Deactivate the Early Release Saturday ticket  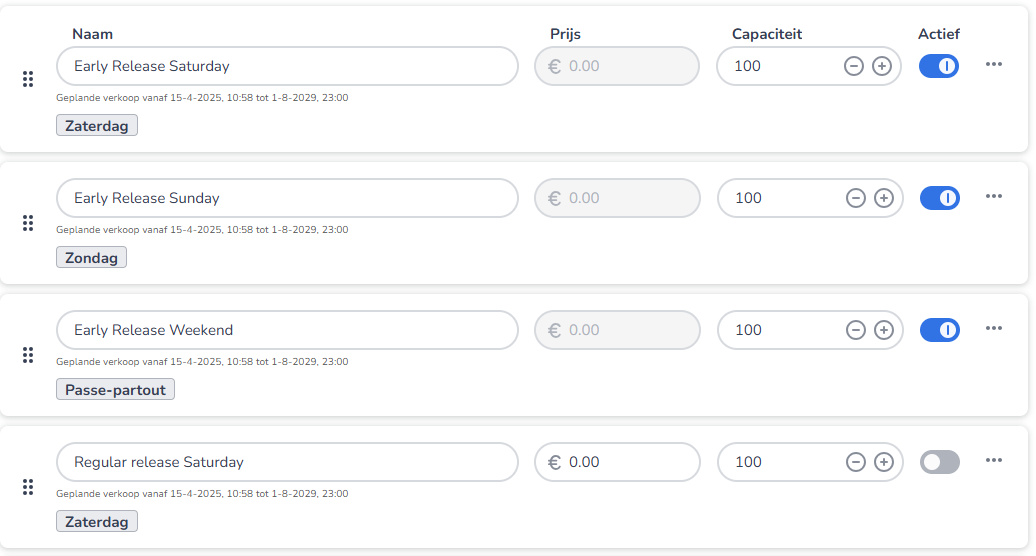tap(938, 66)
